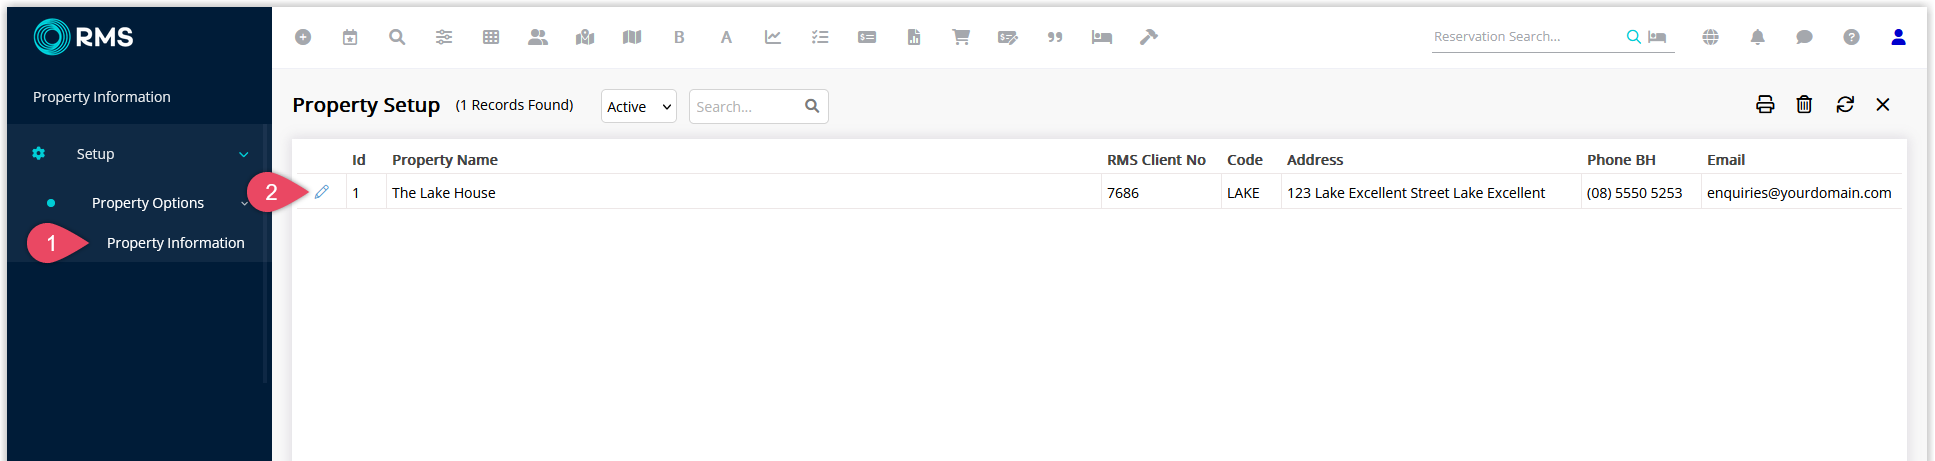Collapse the Property Options chevron

244,203
